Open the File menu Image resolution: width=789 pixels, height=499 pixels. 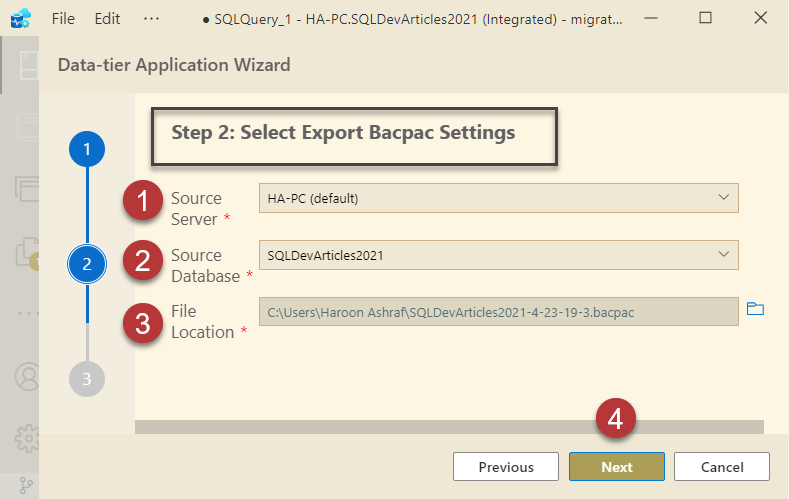pyautogui.click(x=63, y=19)
